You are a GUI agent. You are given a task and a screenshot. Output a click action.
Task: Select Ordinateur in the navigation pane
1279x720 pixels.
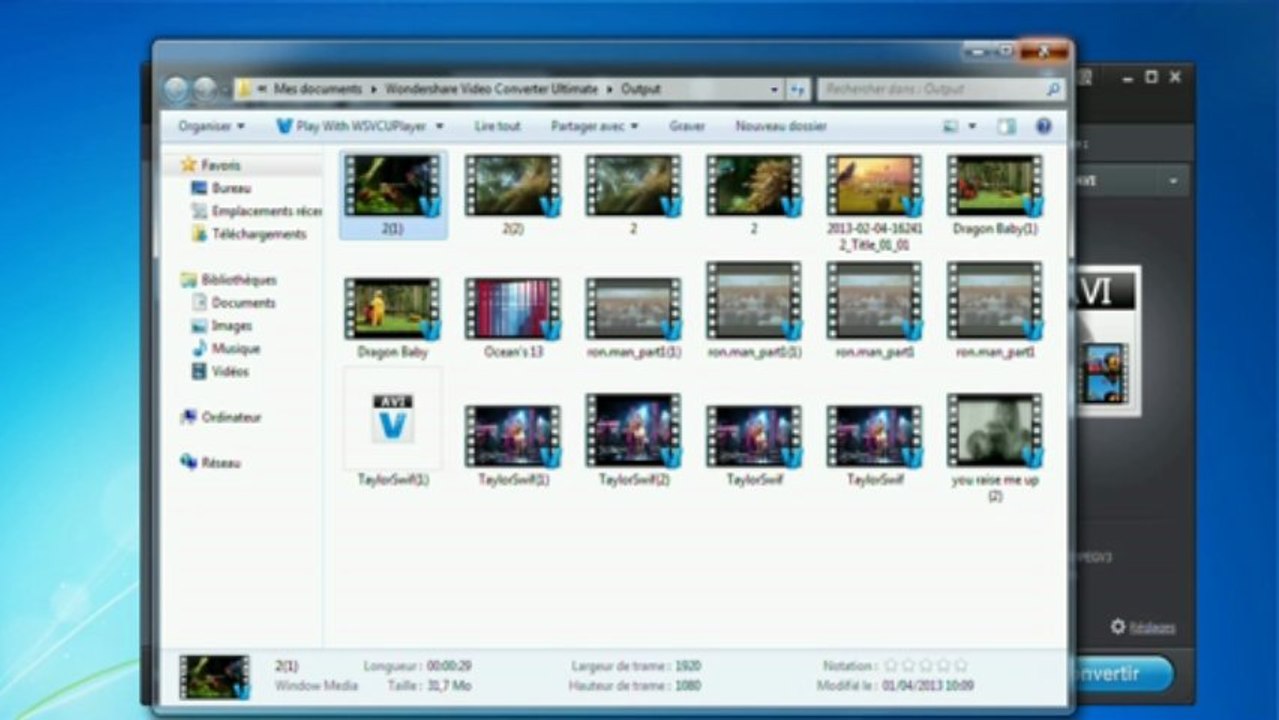coord(231,418)
